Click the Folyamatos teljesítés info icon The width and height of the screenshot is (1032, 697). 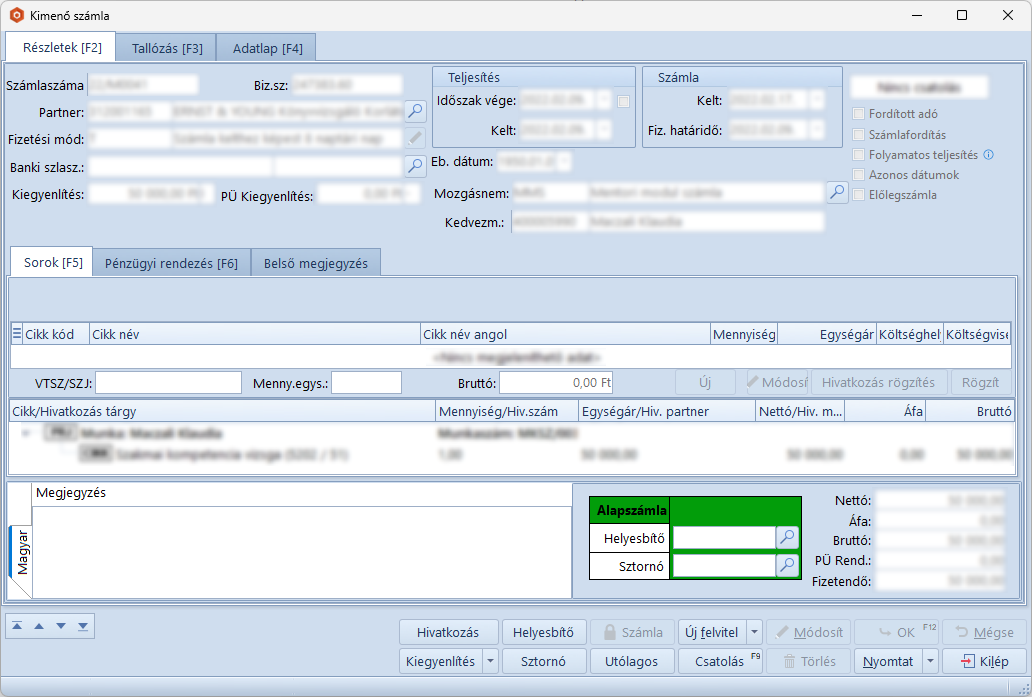[x=988, y=155]
